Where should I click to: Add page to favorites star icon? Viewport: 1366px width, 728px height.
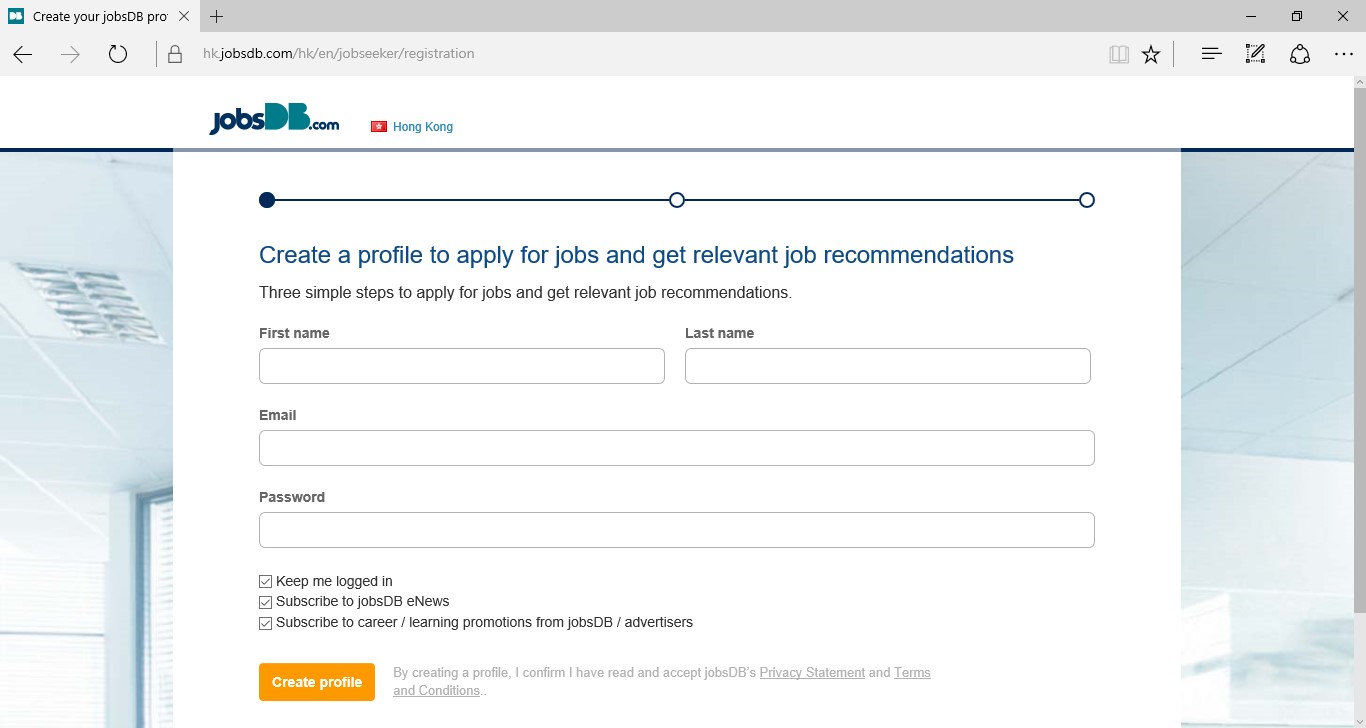[1151, 54]
